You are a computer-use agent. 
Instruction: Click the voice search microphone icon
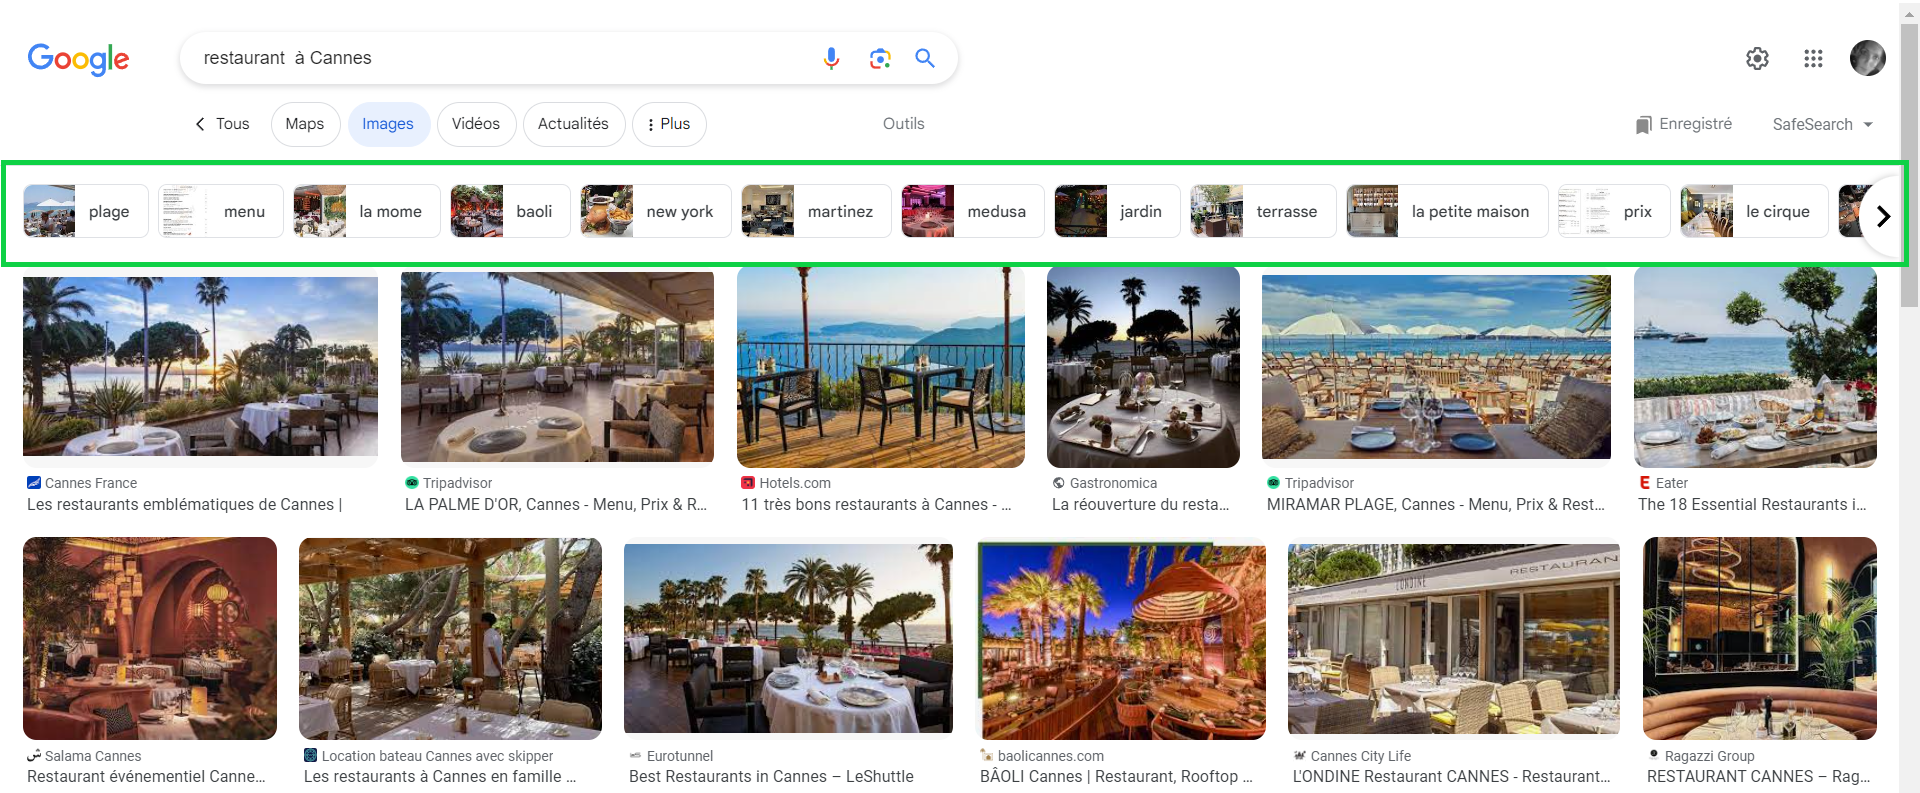831,59
